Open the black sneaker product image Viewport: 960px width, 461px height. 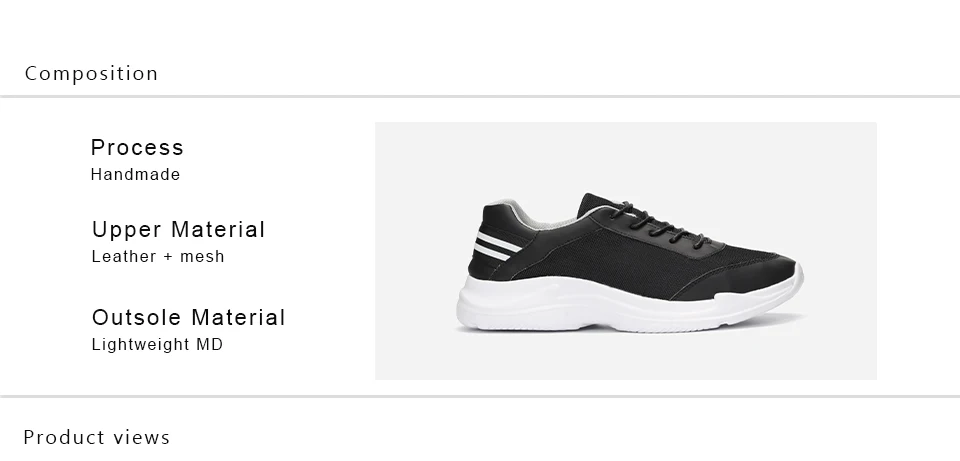pos(626,251)
